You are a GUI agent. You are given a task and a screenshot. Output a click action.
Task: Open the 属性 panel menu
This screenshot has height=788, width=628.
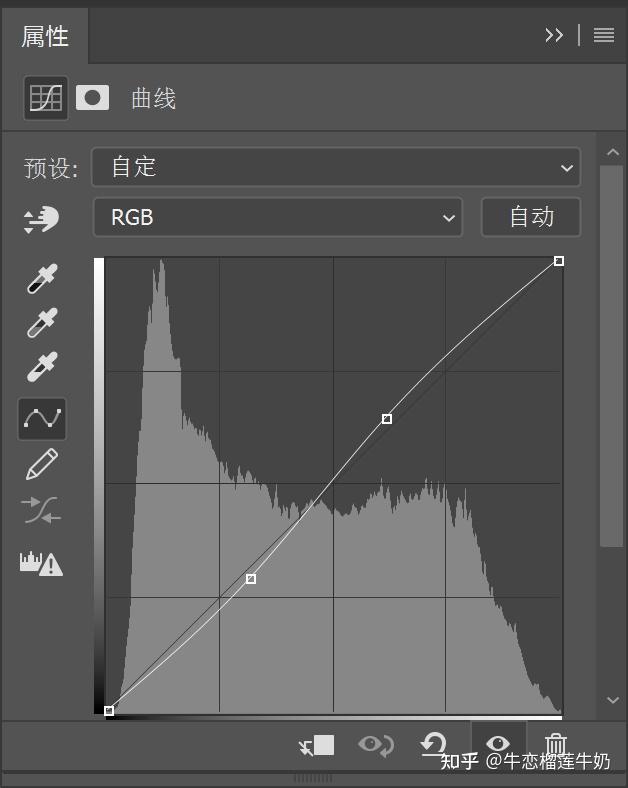603,35
